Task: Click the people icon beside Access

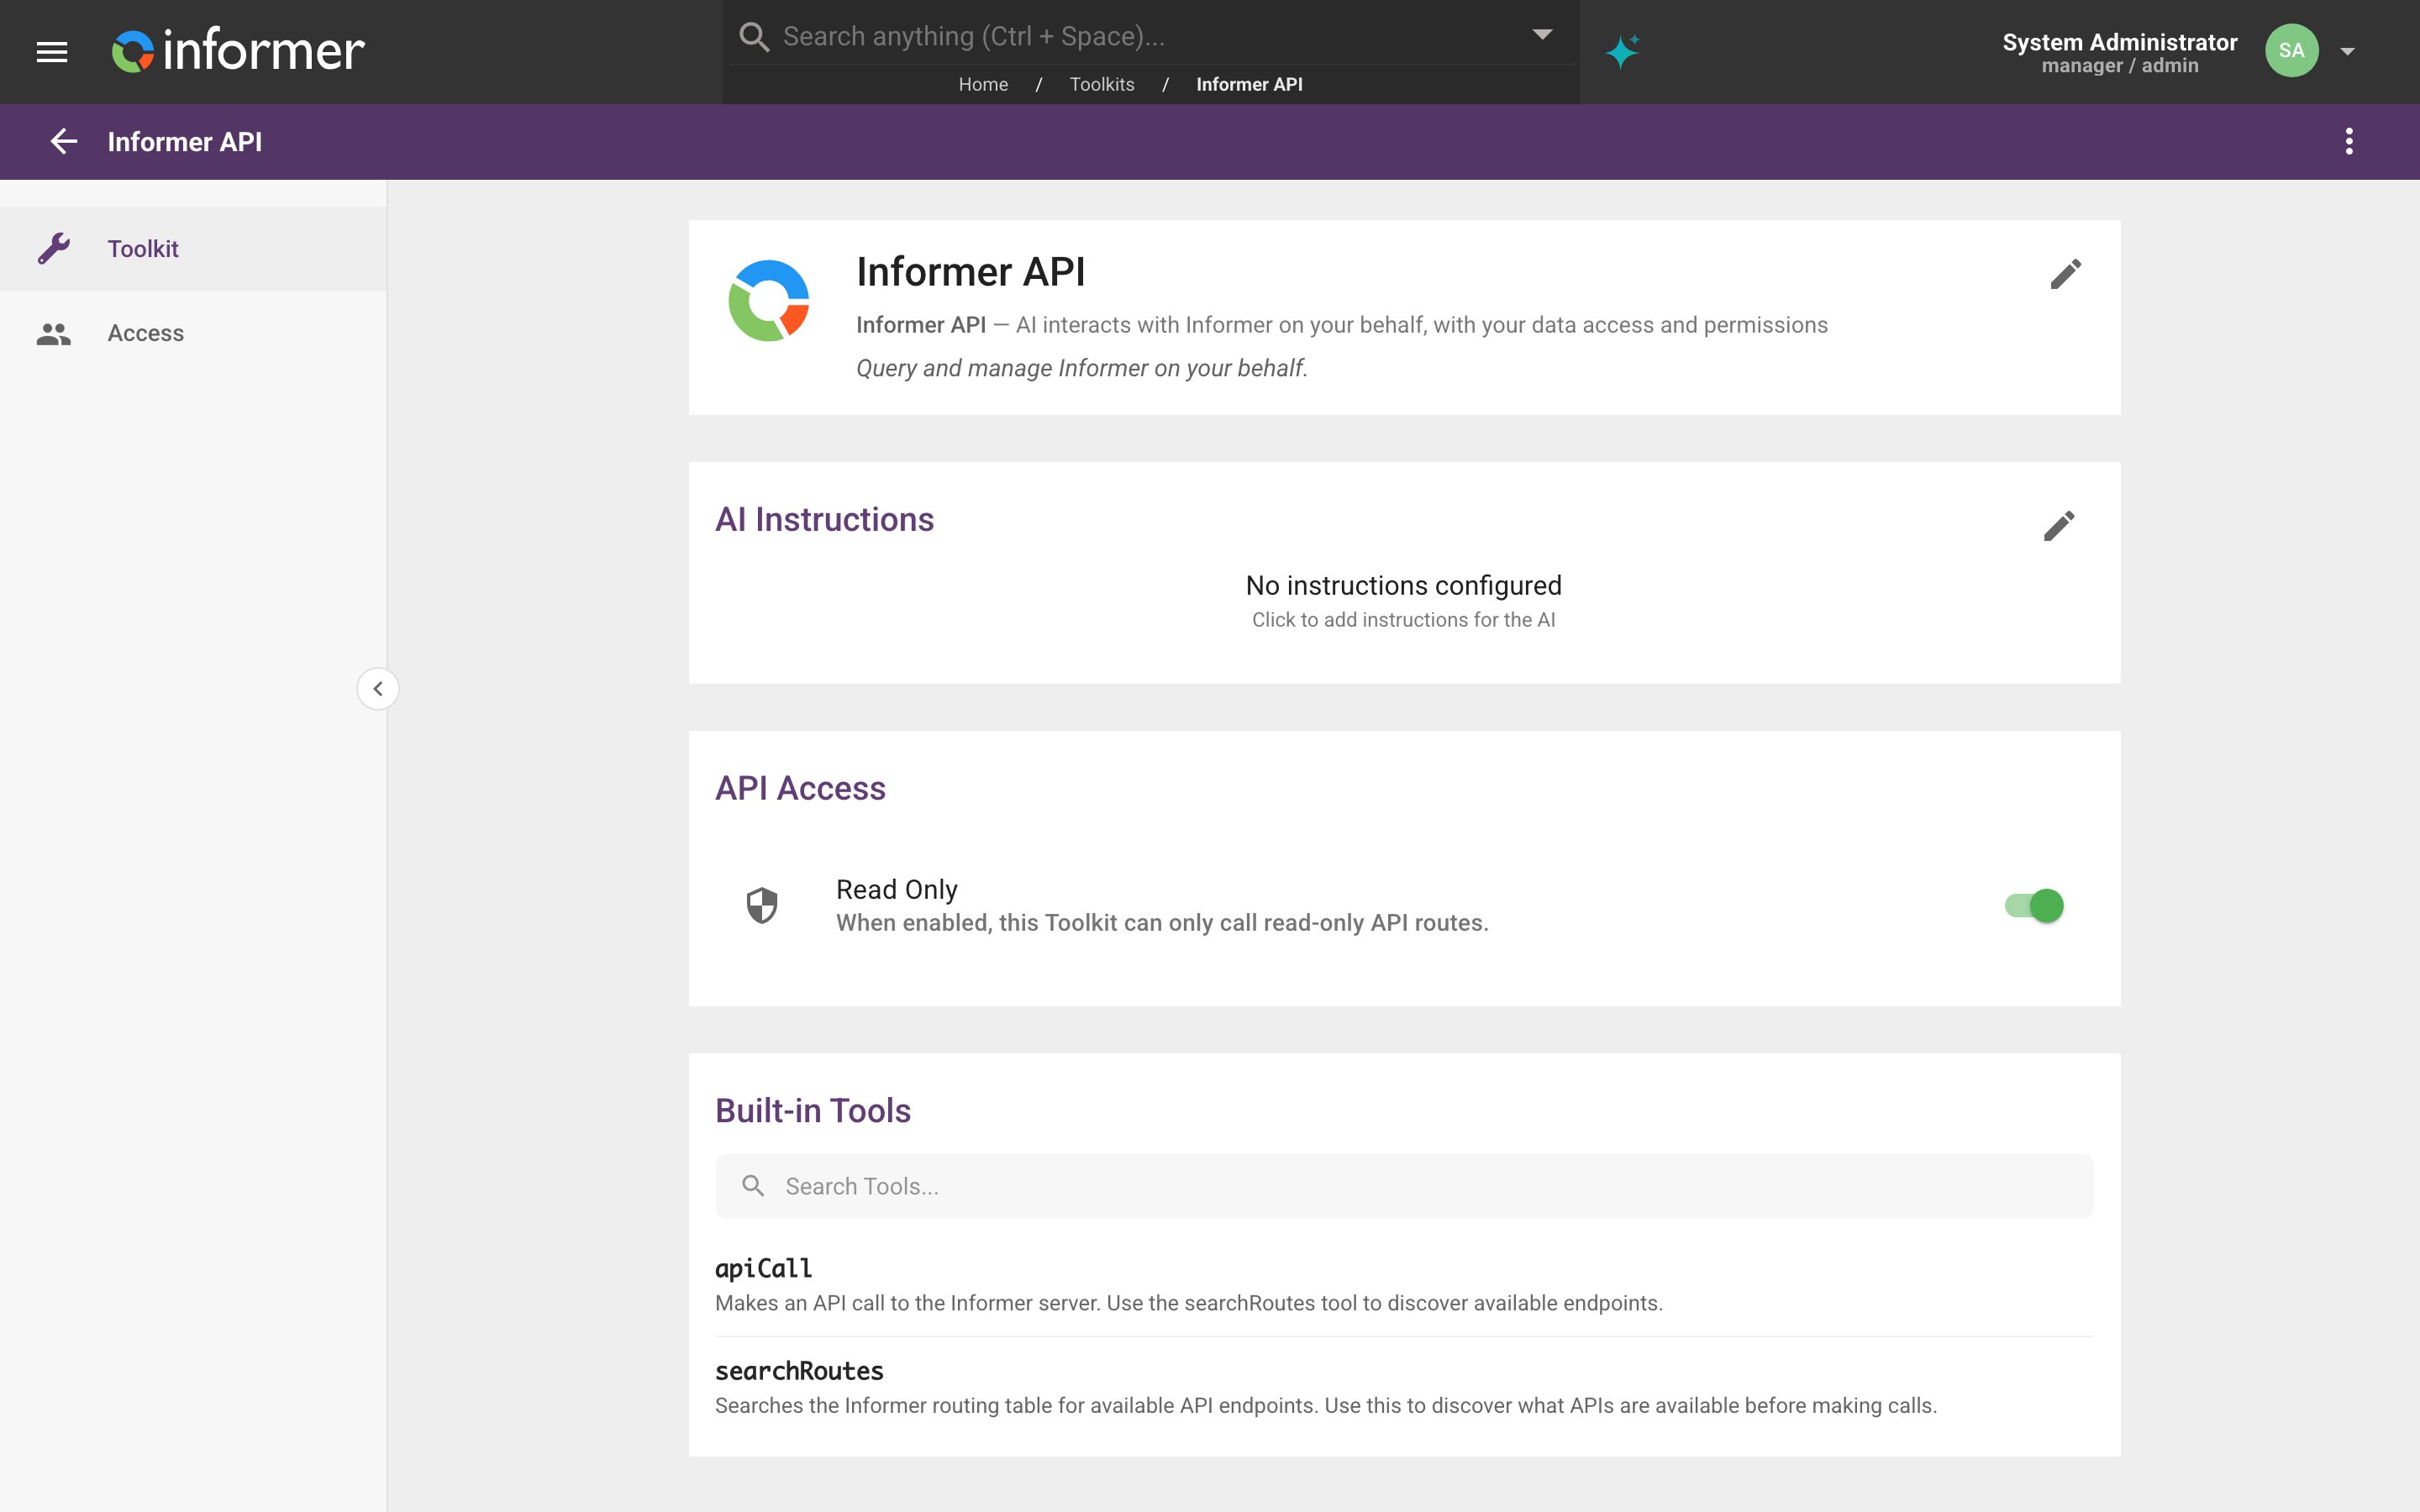Action: pyautogui.click(x=54, y=333)
